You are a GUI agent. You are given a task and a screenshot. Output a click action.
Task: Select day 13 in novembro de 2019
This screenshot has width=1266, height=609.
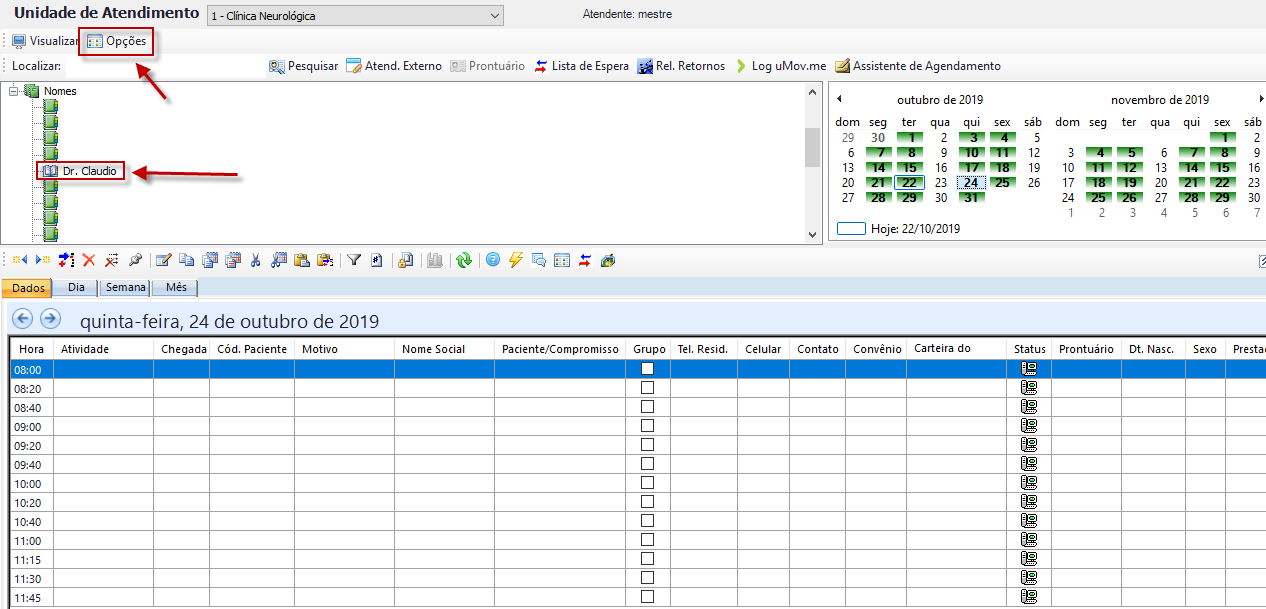[1160, 168]
